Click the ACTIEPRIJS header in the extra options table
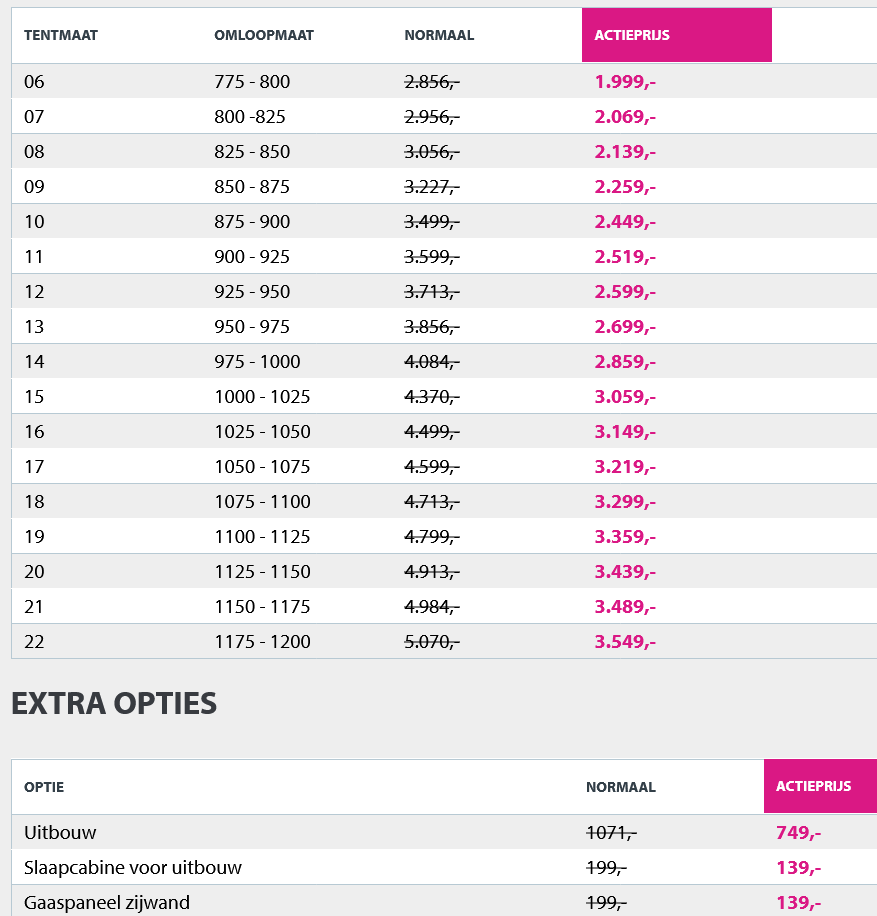The width and height of the screenshot is (877, 916). pyautogui.click(x=813, y=786)
